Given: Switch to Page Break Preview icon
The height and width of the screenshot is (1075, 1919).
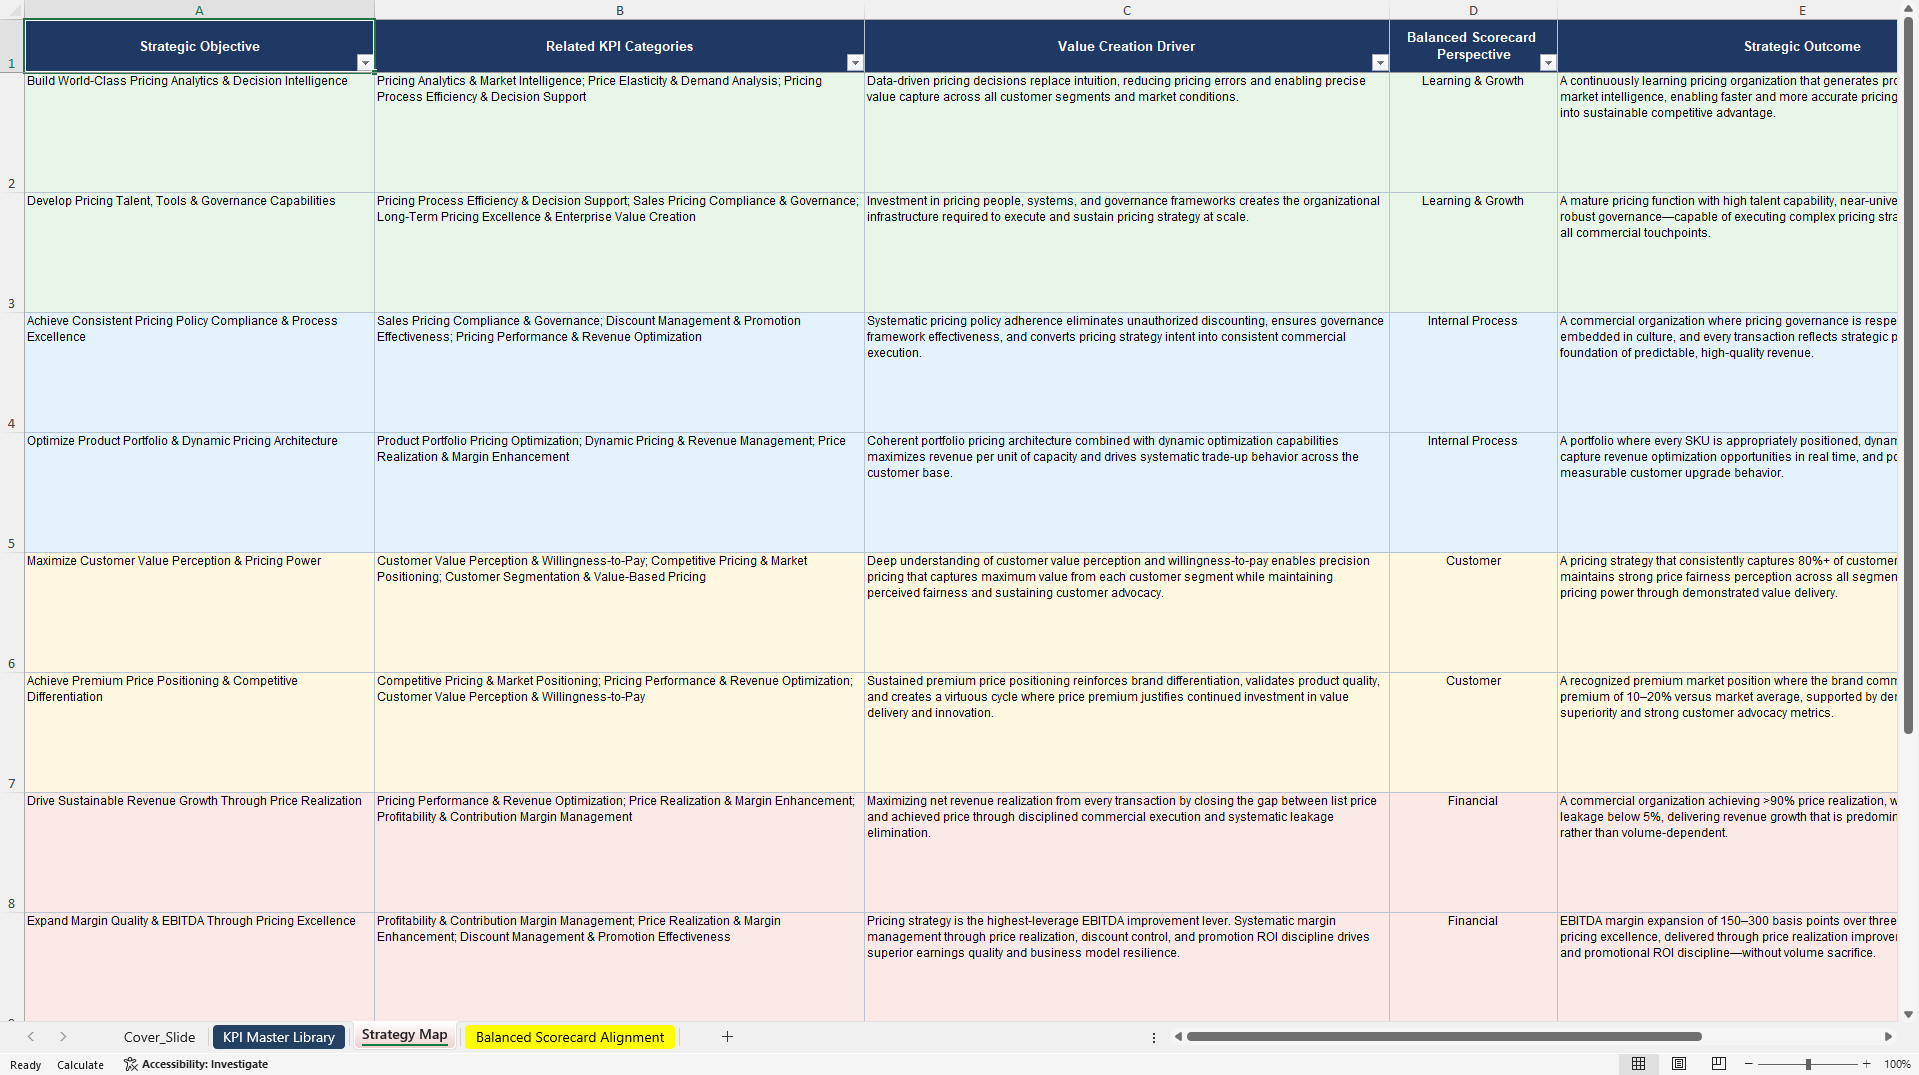Looking at the screenshot, I should [x=1719, y=1064].
